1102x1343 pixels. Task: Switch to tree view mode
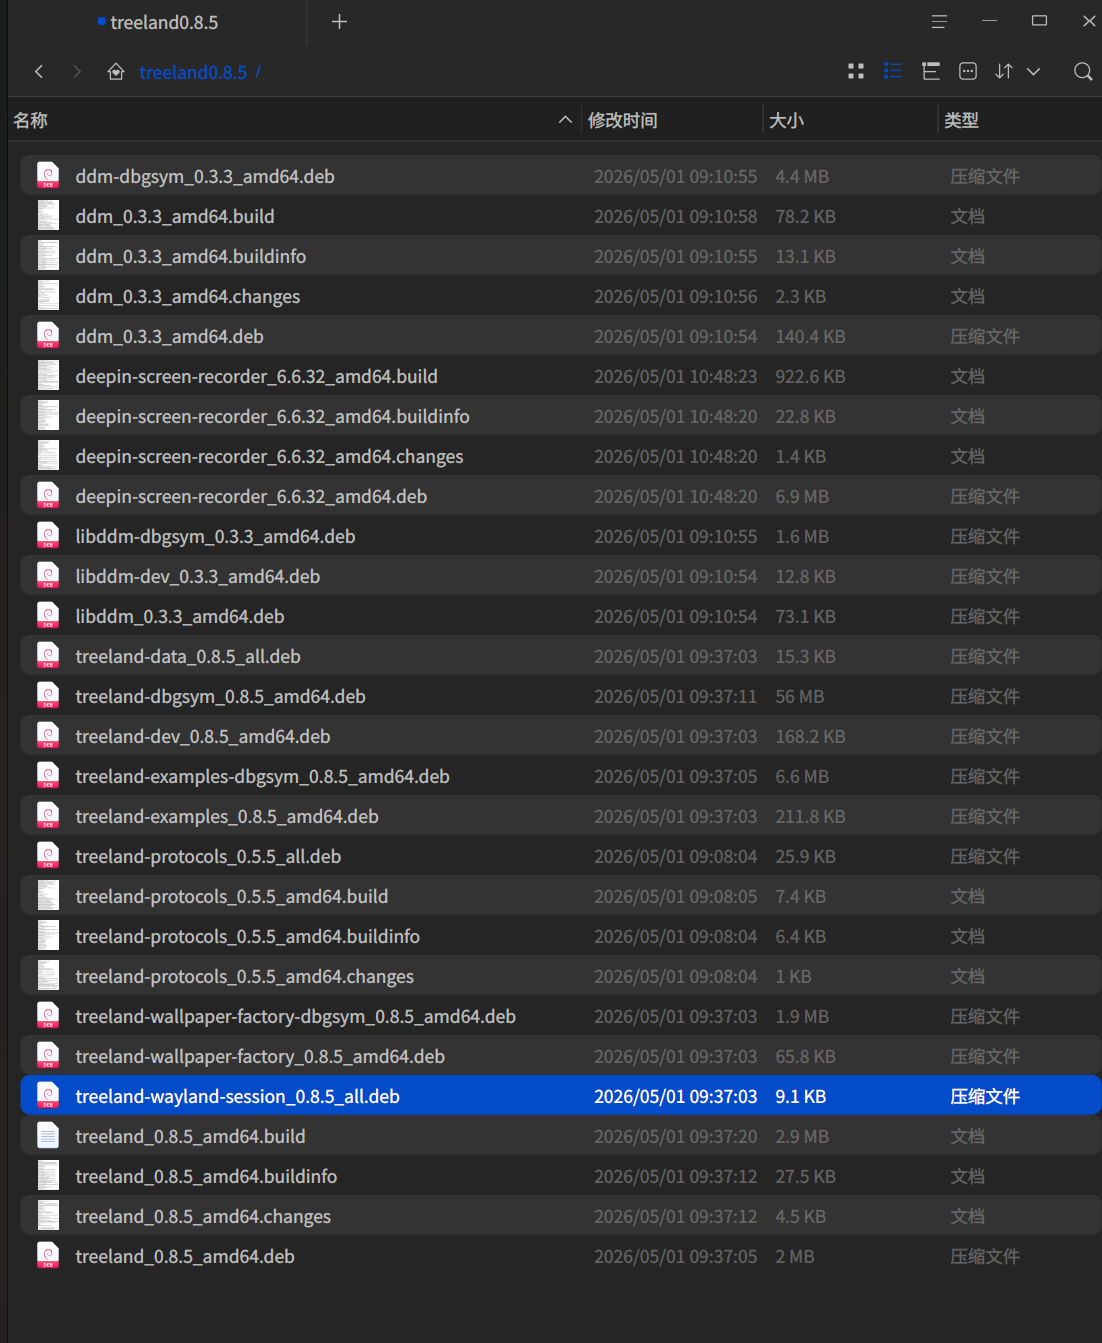931,71
